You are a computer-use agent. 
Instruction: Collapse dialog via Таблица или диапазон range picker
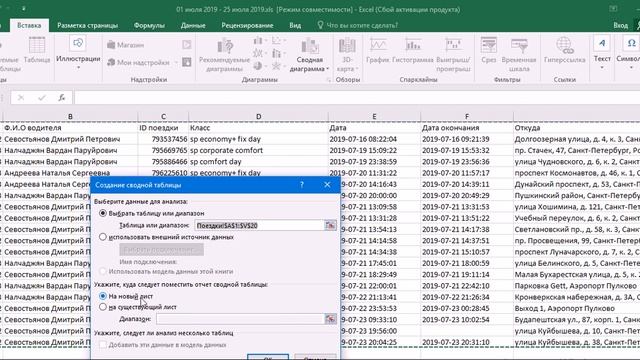pos(330,225)
